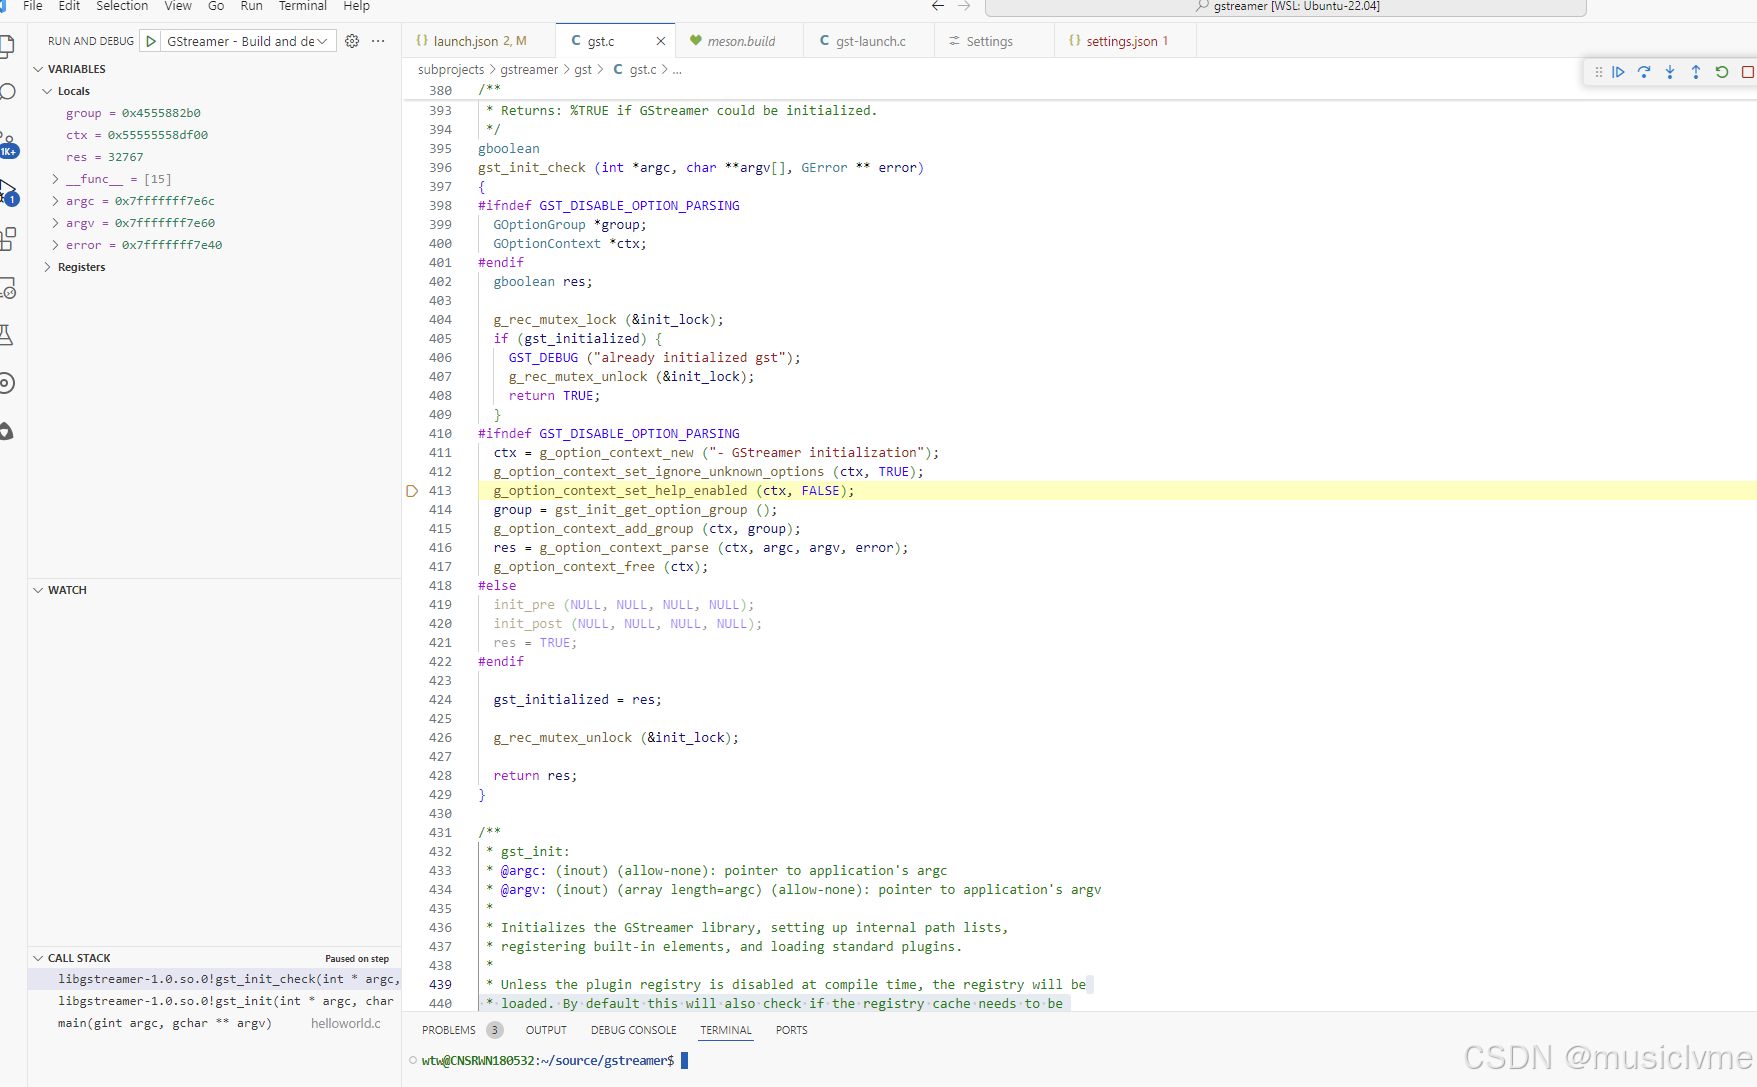Open the DEBUG CONSOLE panel tab
The height and width of the screenshot is (1087, 1757).
pos(633,1030)
